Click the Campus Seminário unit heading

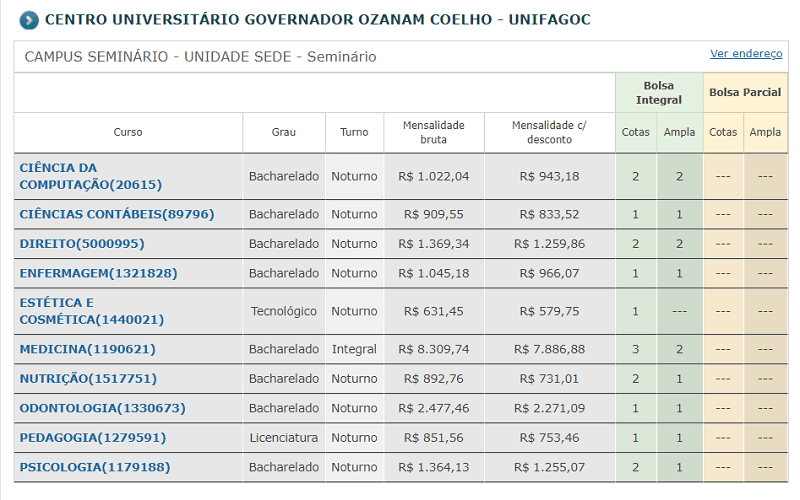200,57
